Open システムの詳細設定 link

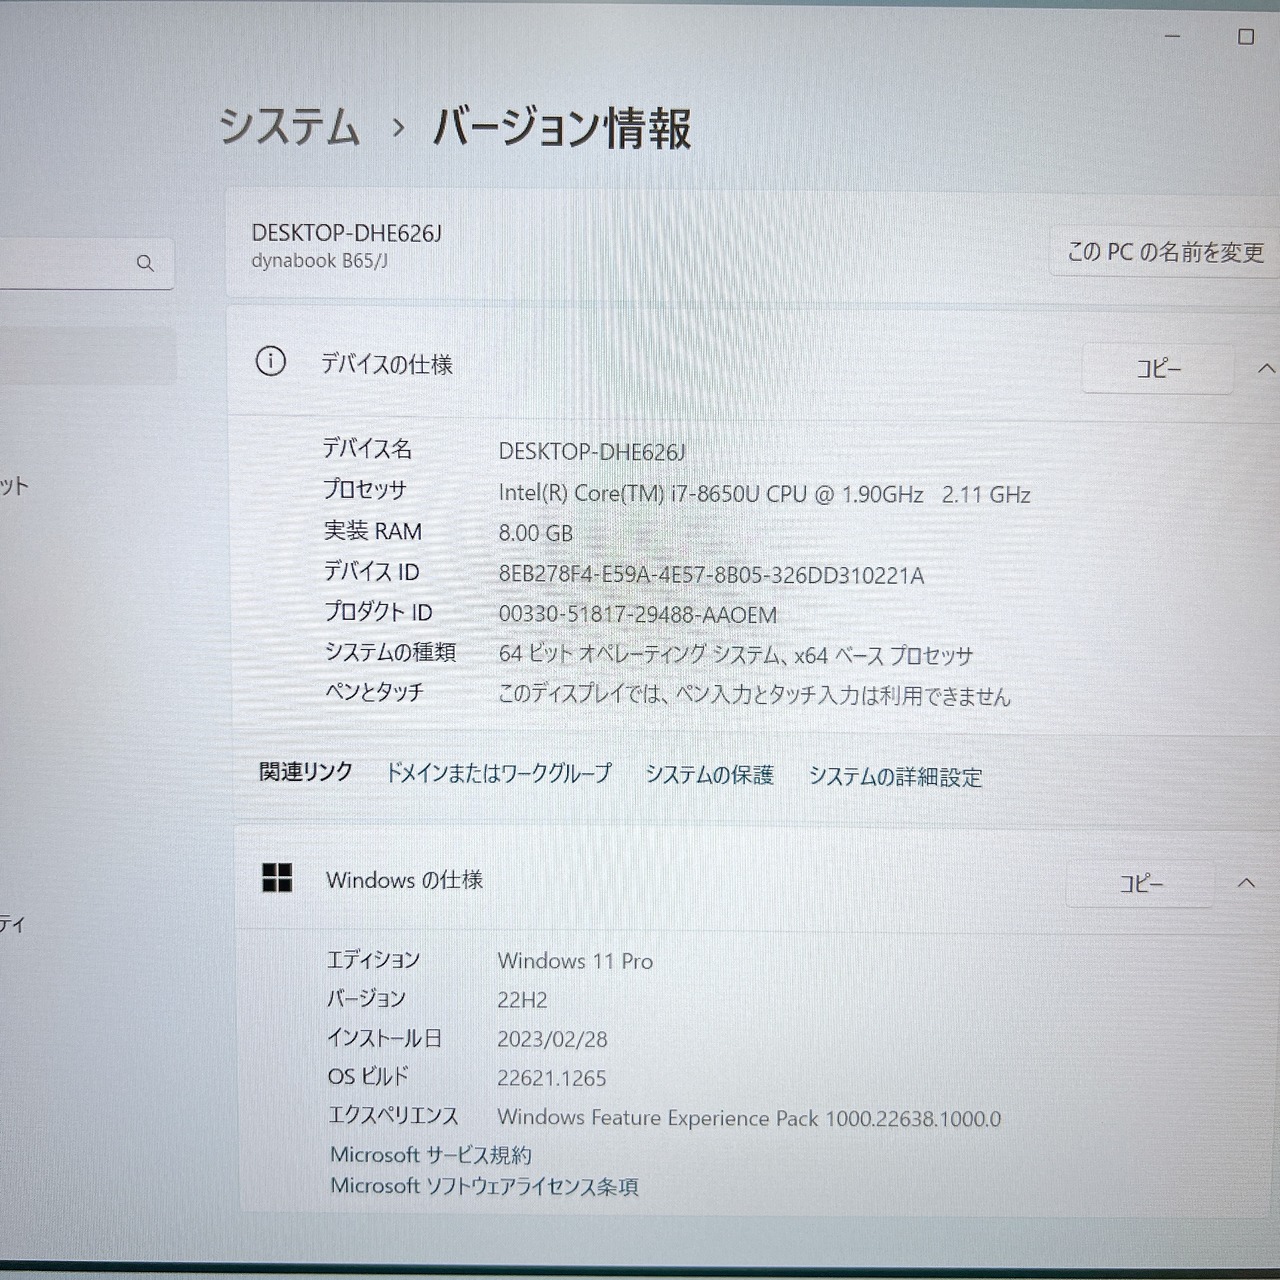pos(895,777)
